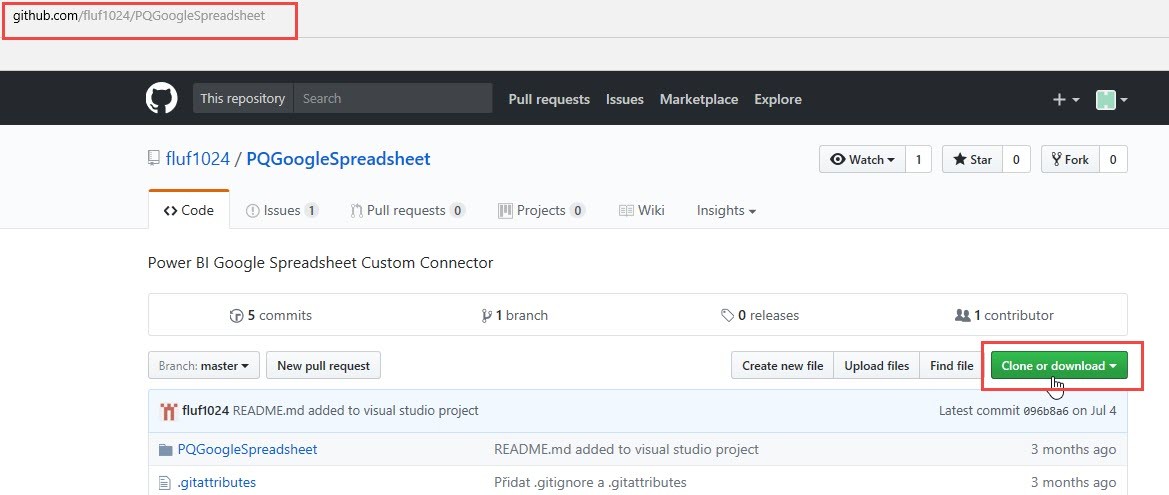Click This repository search scope label

pyautogui.click(x=242, y=98)
